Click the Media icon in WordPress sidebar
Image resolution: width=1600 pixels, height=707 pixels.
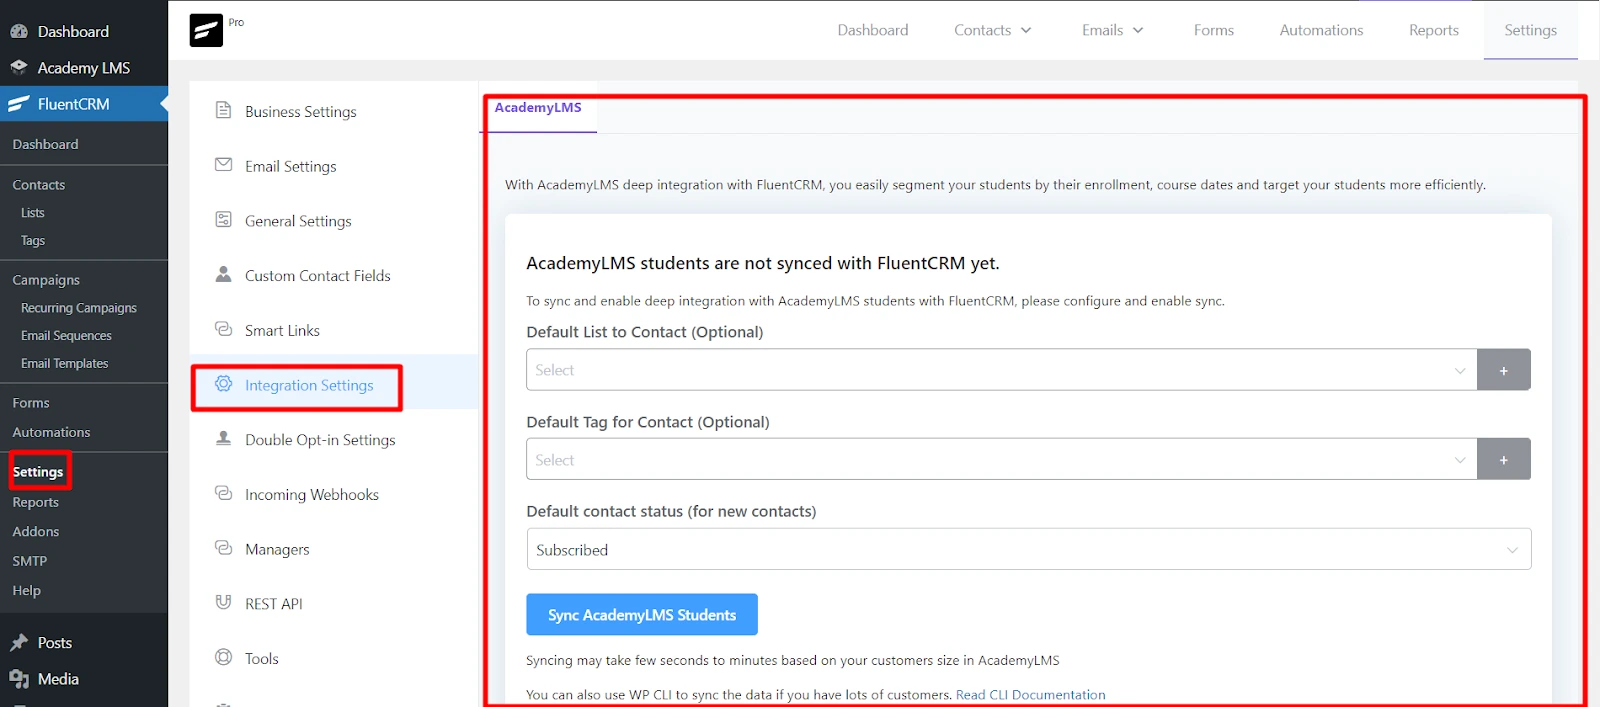coord(19,679)
